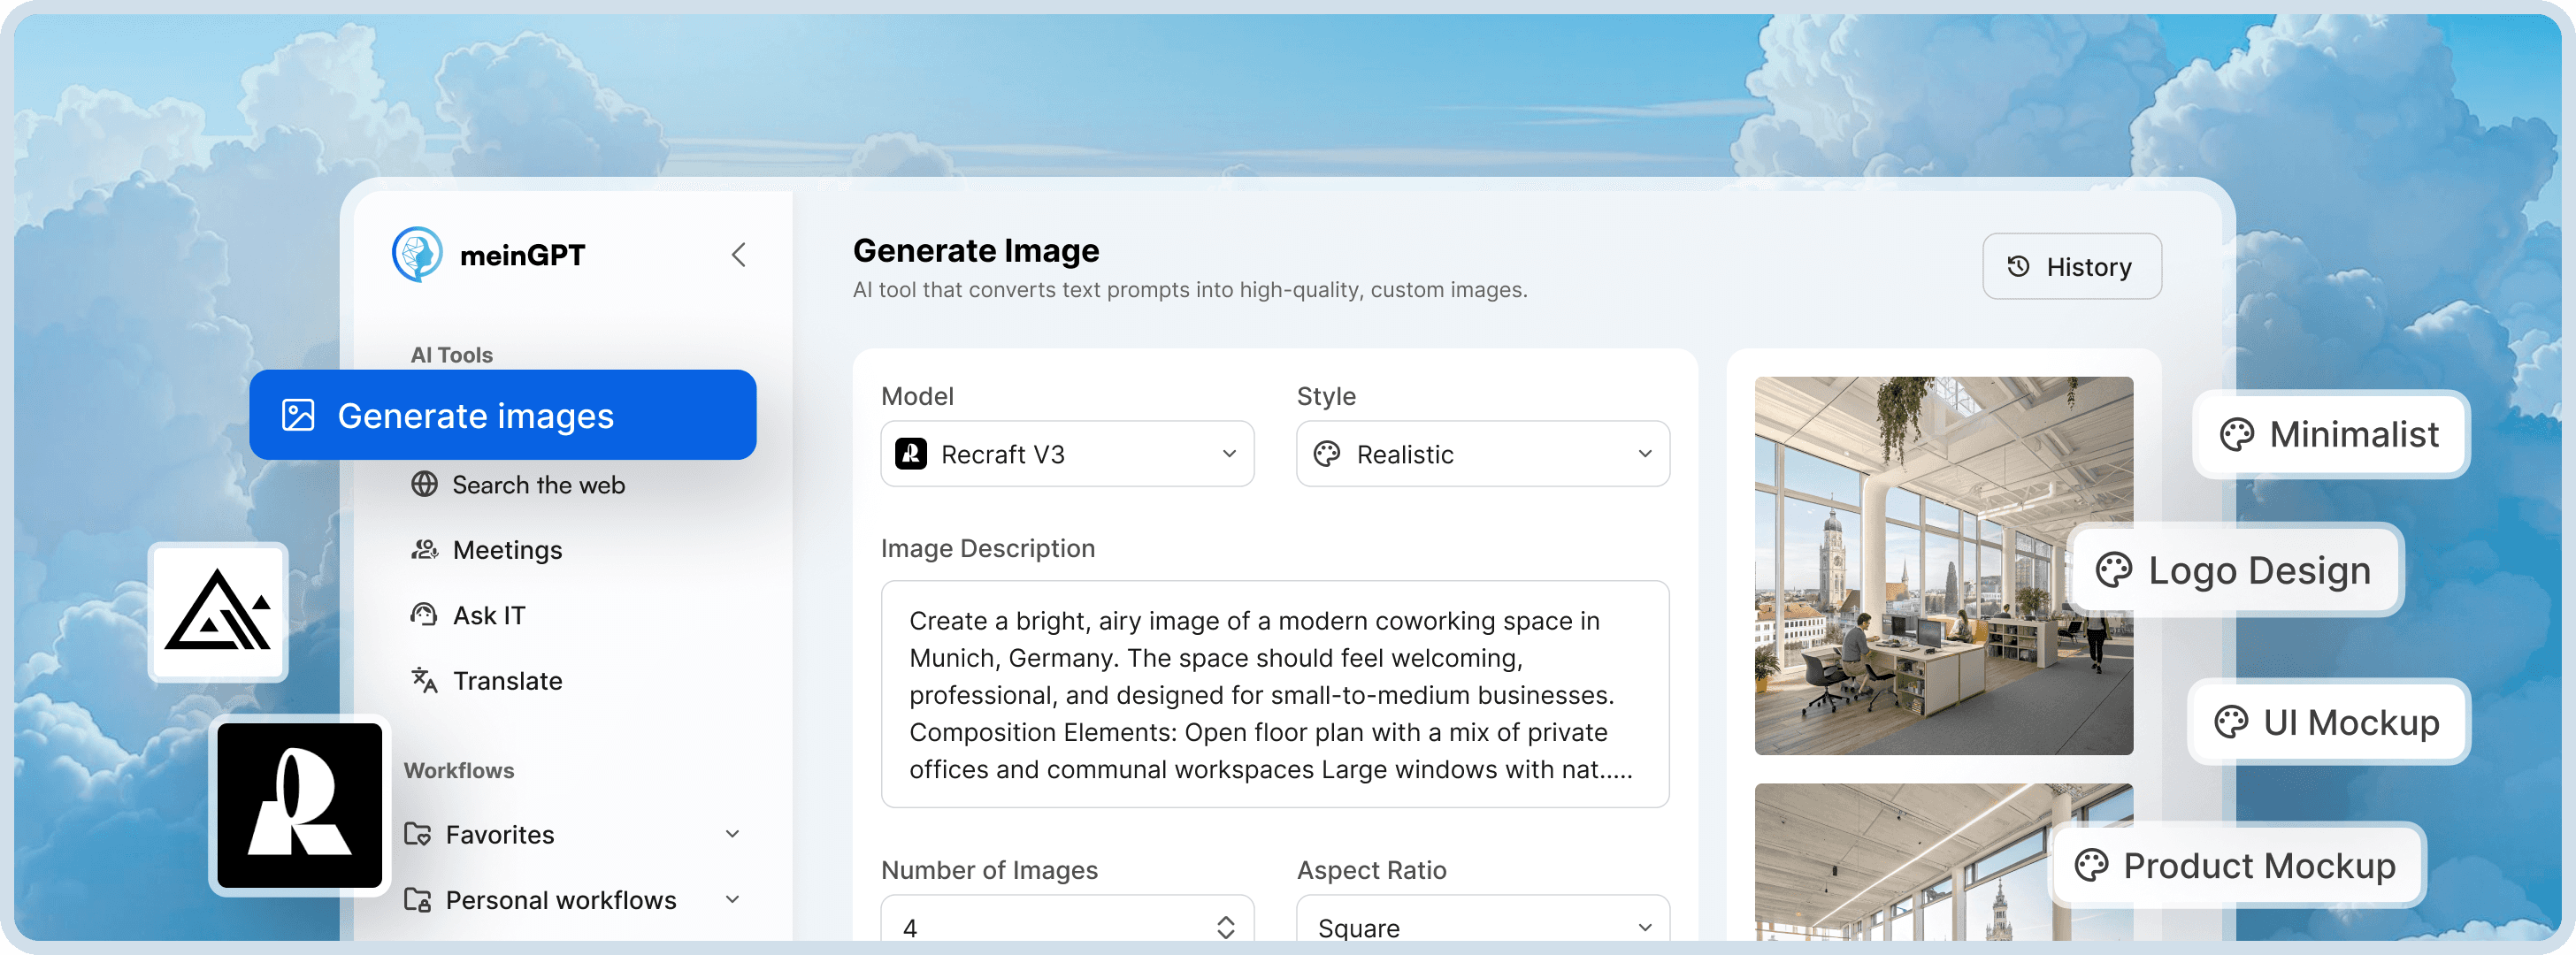Expand the Personal workflows section
This screenshot has height=955, width=2576.
pyautogui.click(x=732, y=899)
